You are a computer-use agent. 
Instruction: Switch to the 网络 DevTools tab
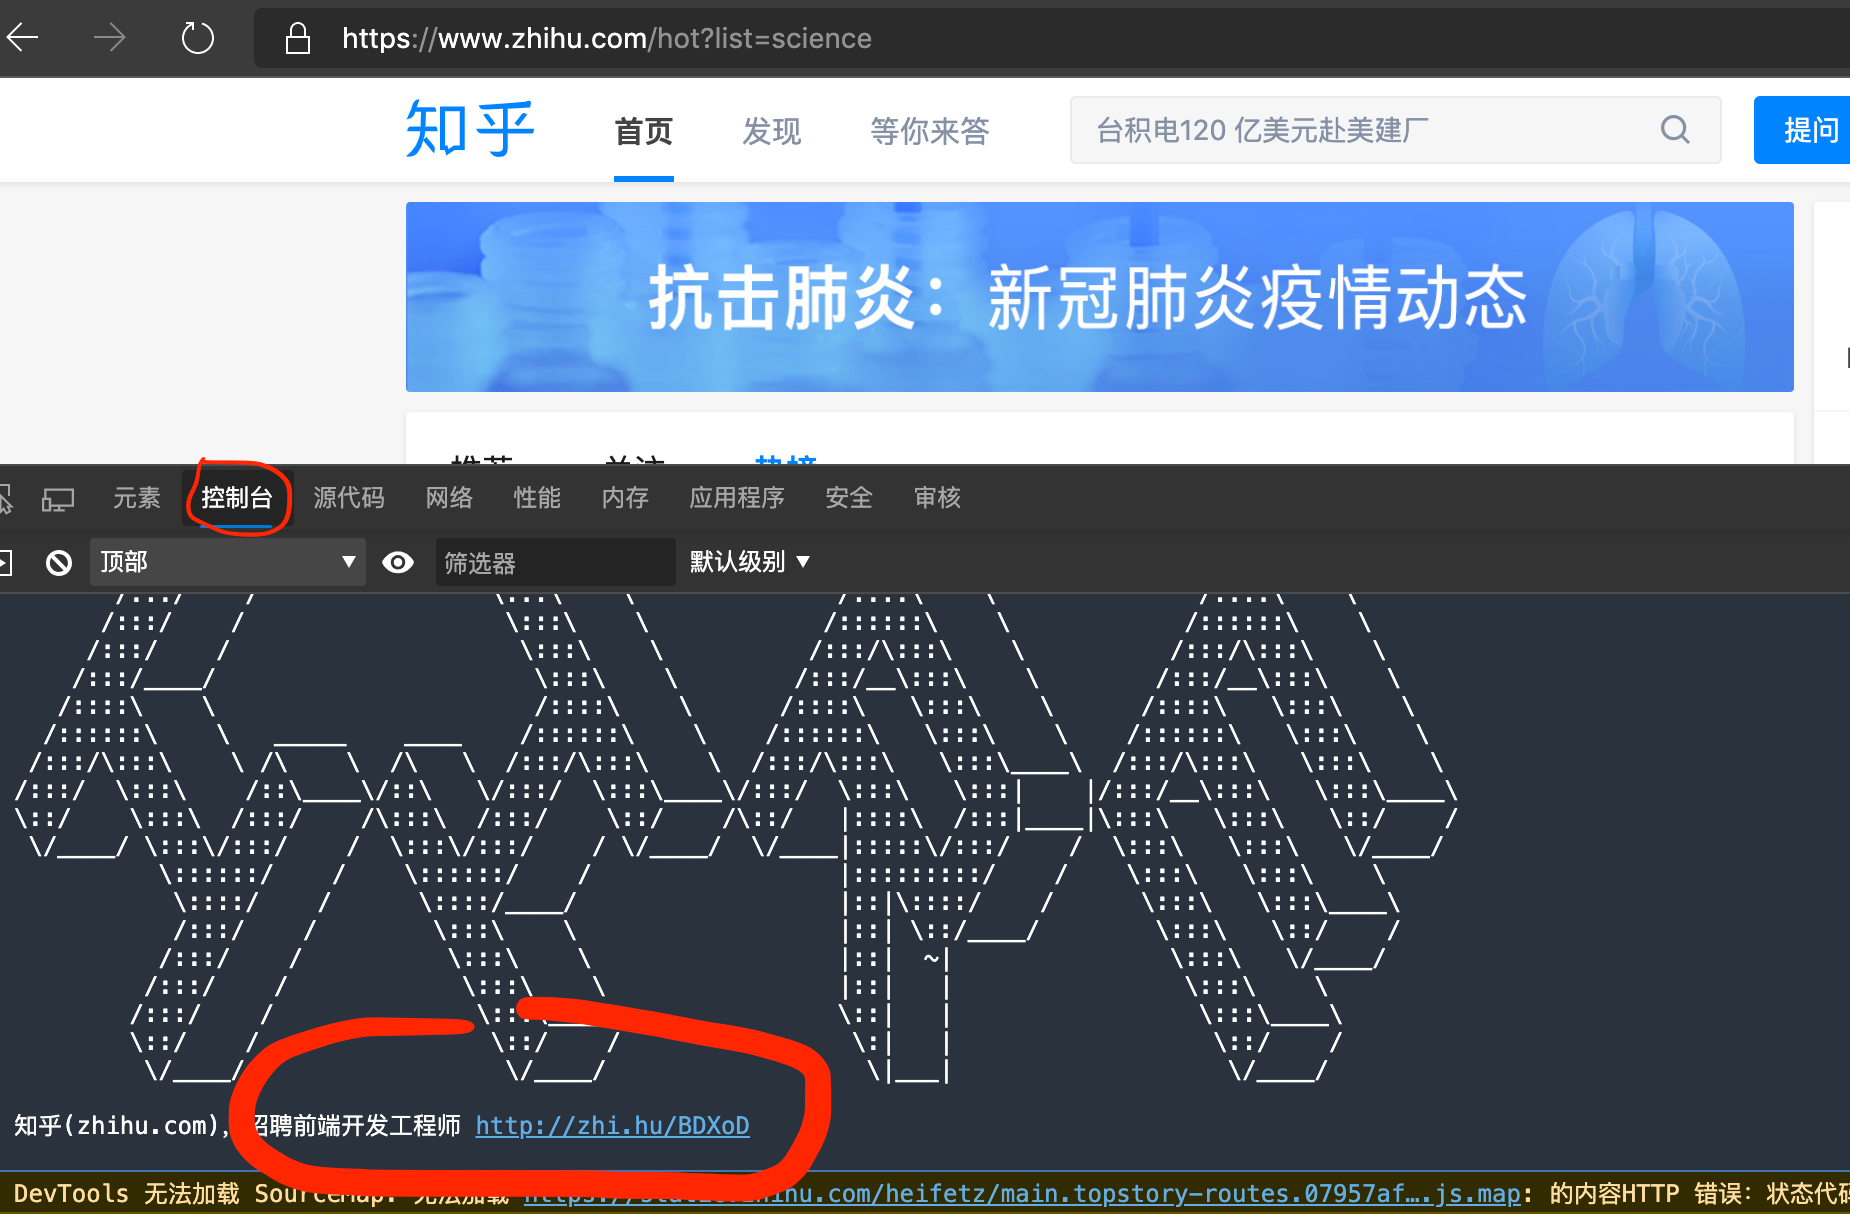click(449, 498)
